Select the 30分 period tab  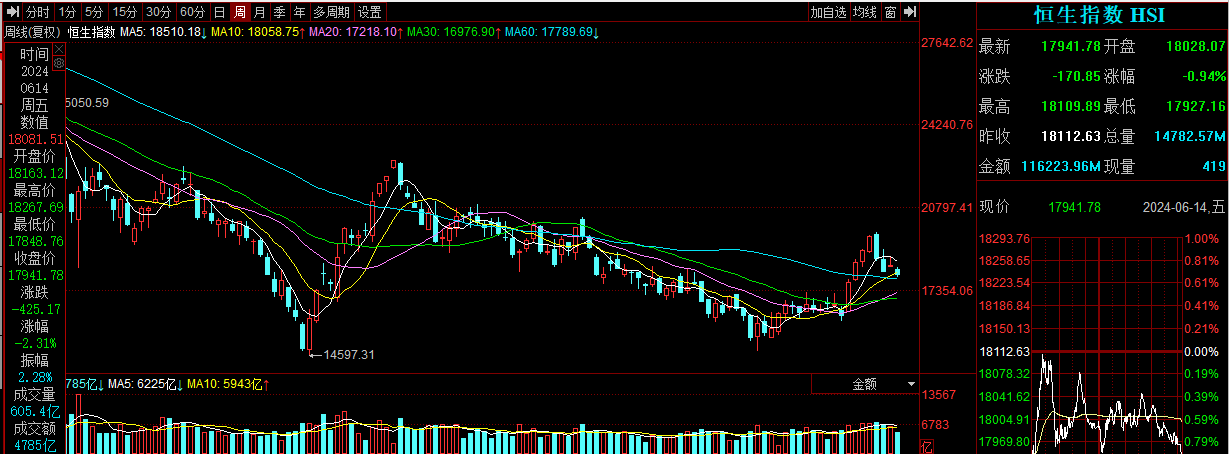pos(159,12)
